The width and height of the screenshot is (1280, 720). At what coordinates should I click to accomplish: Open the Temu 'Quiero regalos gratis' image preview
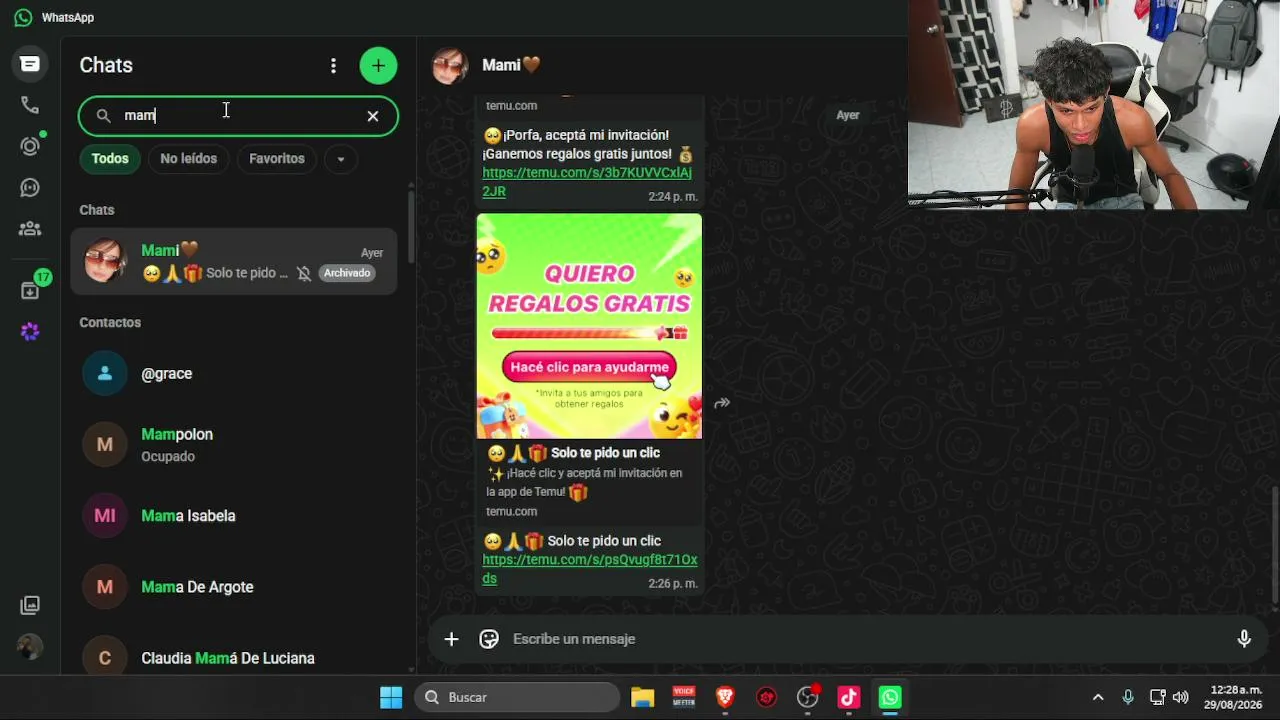tap(589, 326)
